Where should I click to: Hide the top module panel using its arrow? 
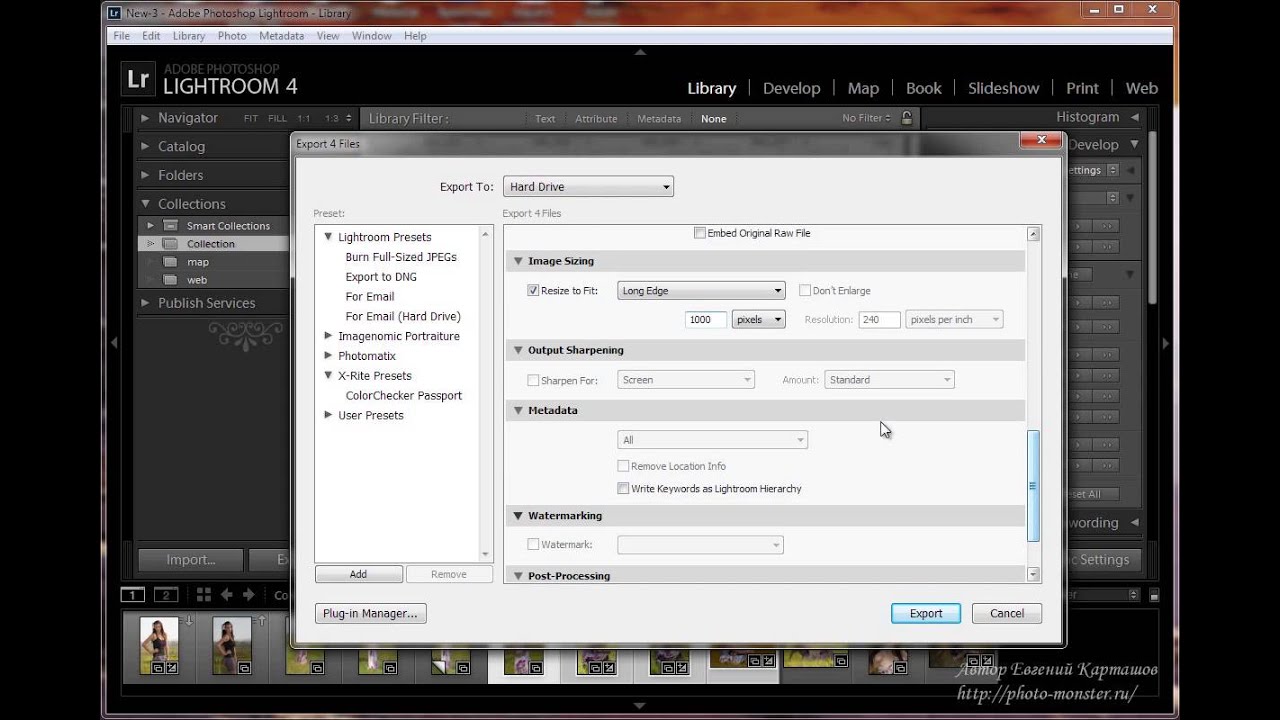pyautogui.click(x=640, y=52)
